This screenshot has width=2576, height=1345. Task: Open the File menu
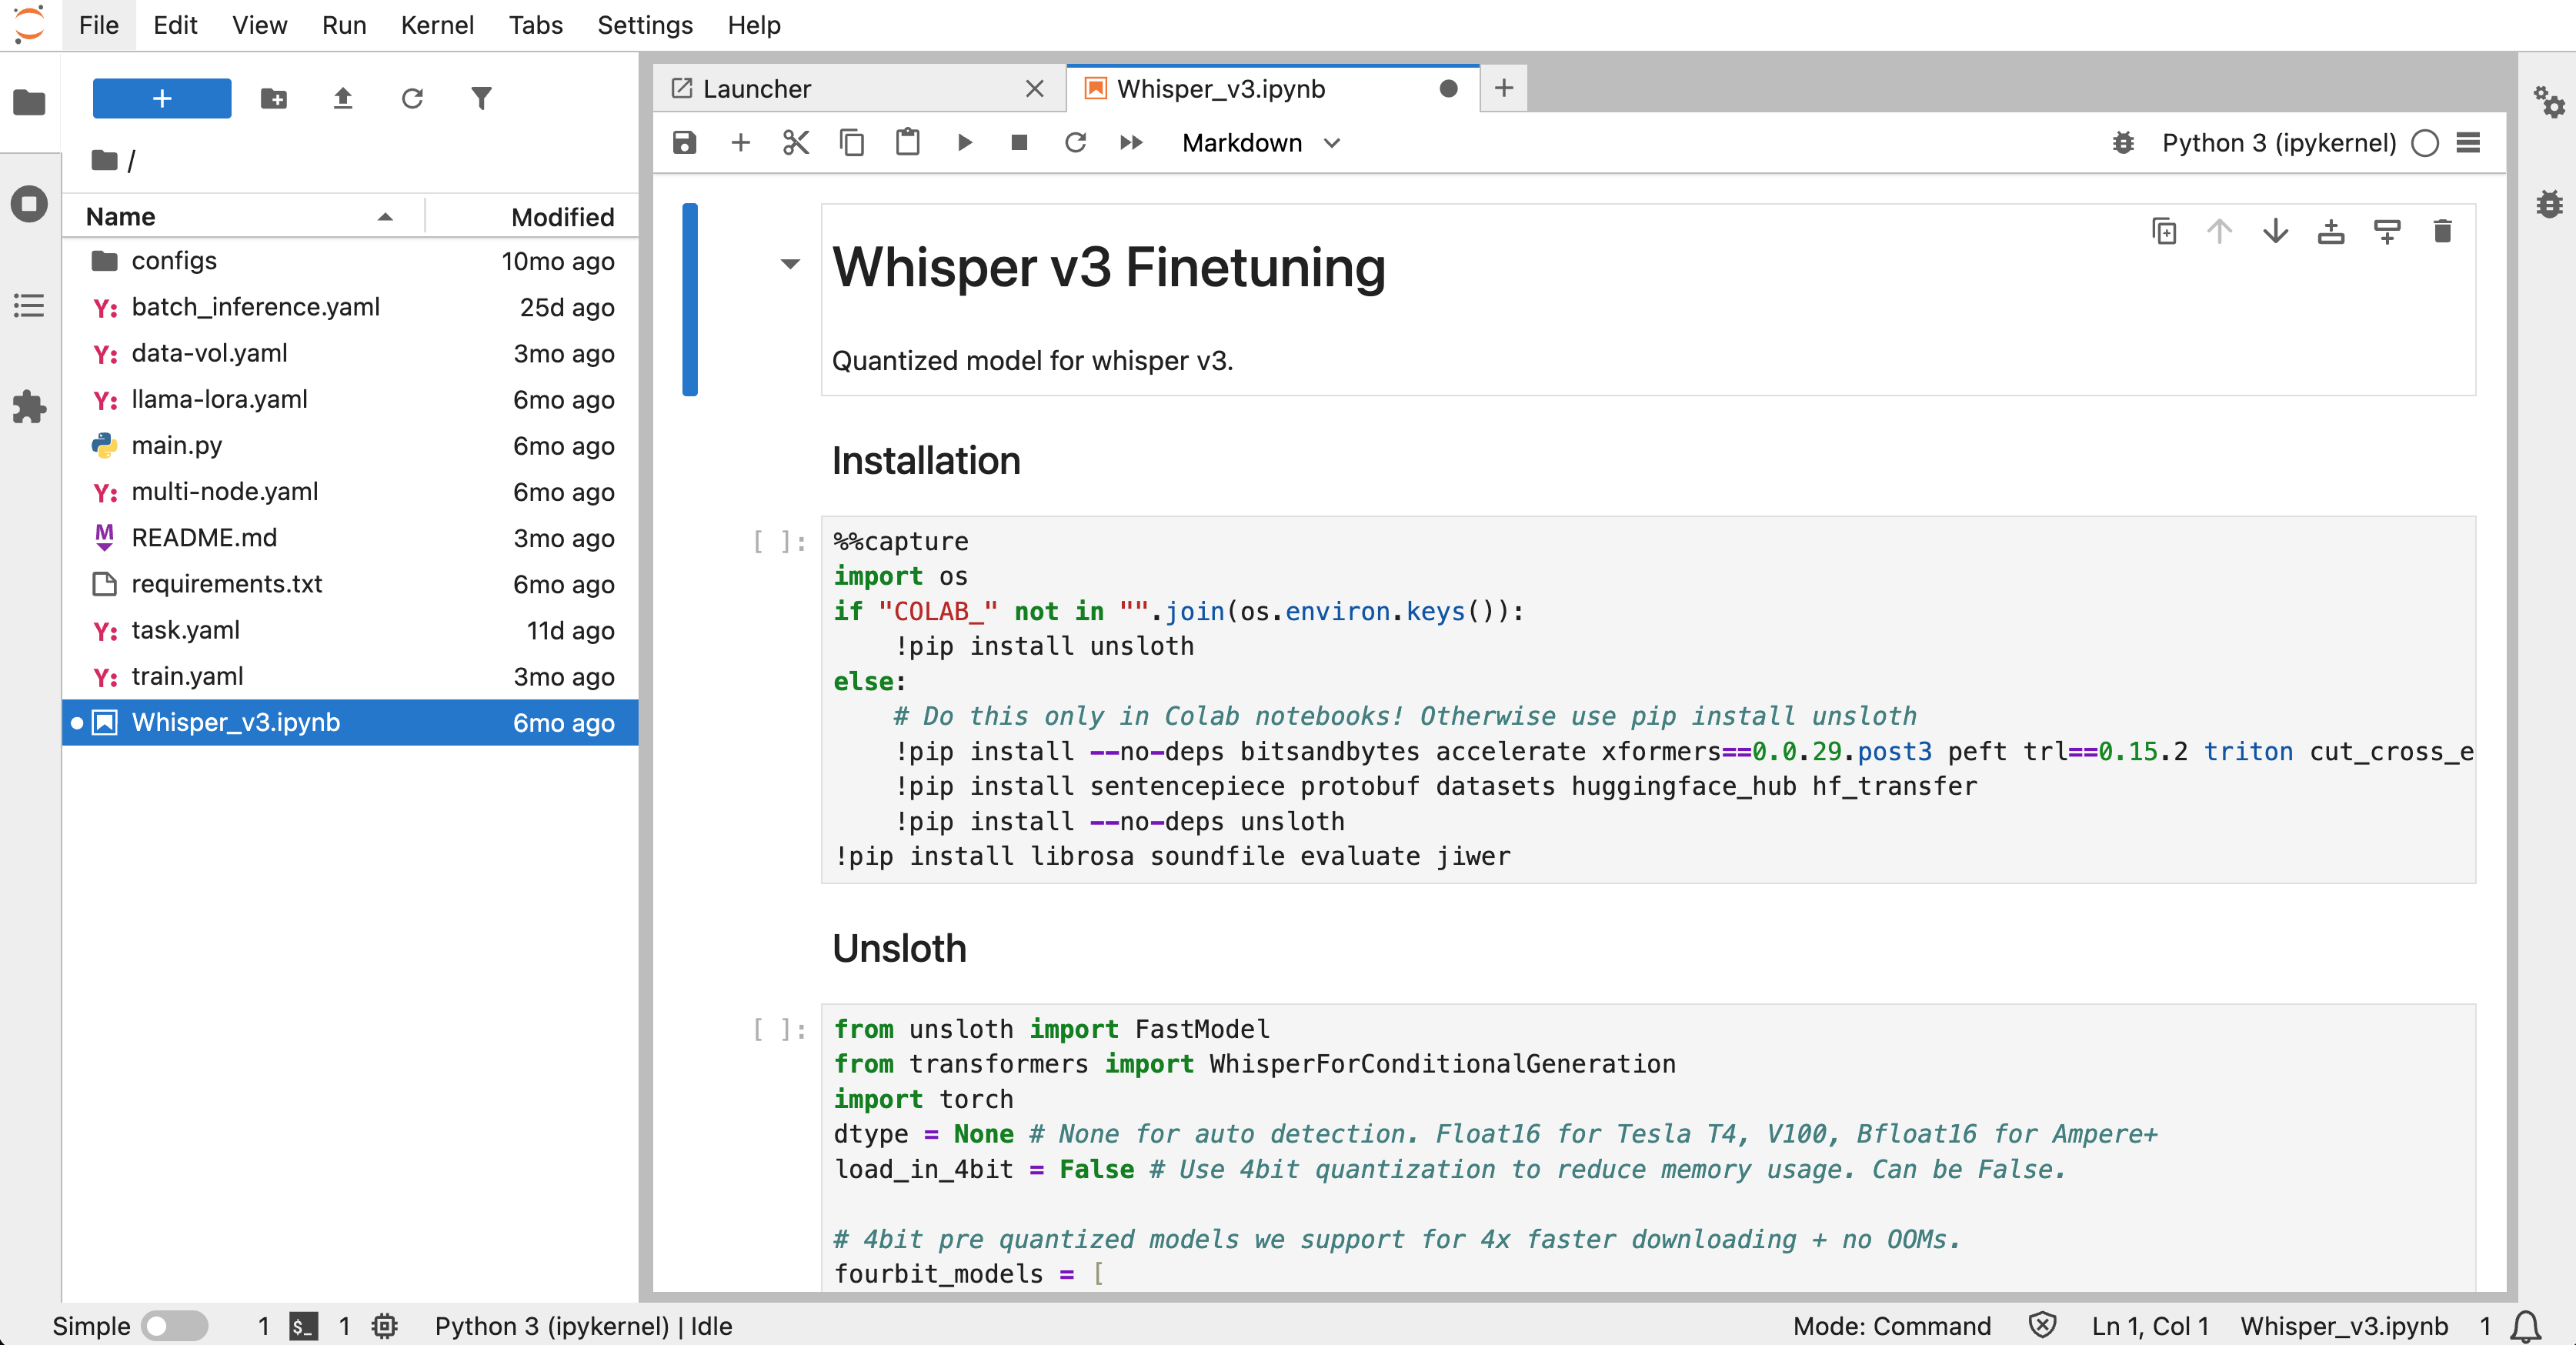[98, 25]
